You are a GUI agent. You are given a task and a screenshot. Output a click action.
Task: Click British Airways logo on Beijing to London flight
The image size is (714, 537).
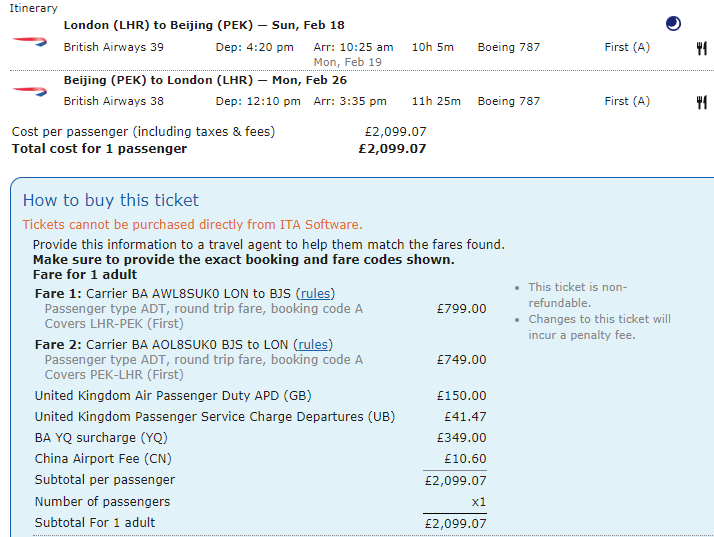29,92
